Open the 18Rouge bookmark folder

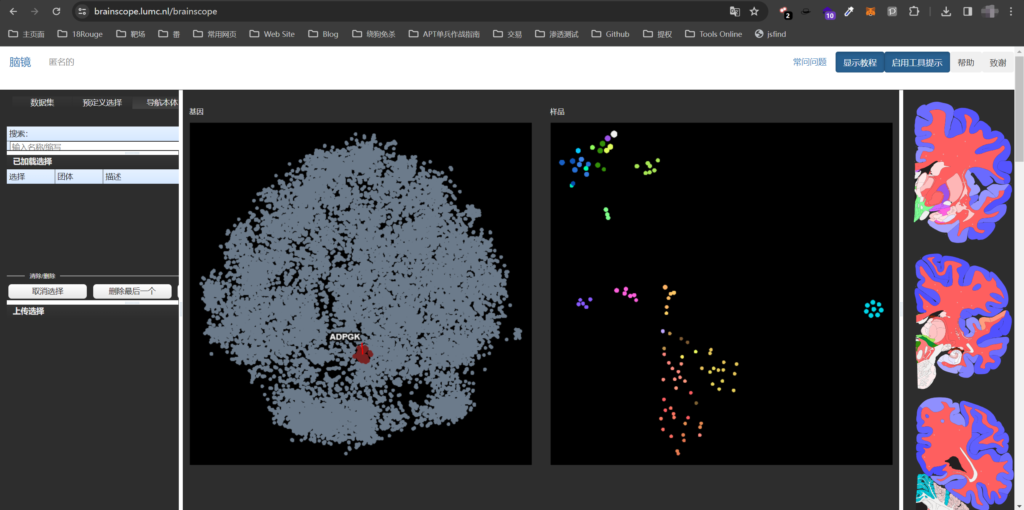(80, 34)
